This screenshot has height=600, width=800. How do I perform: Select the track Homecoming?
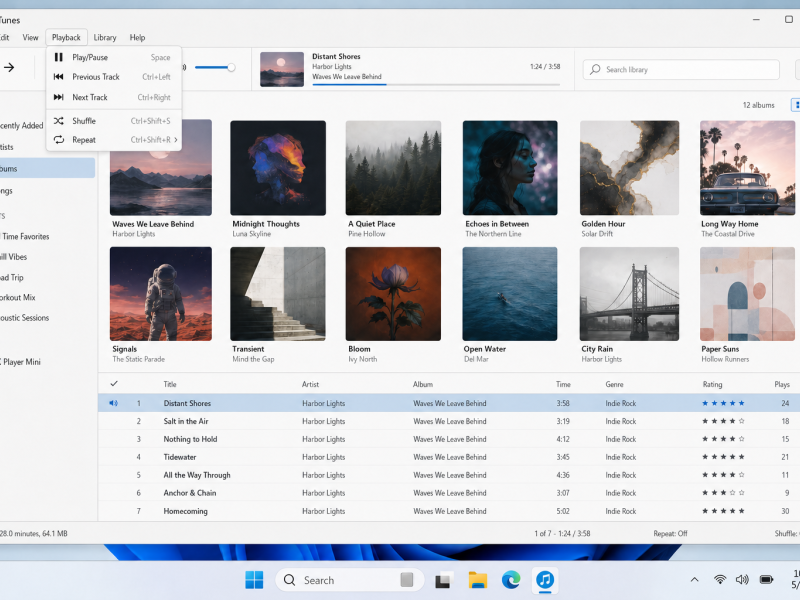(449, 511)
